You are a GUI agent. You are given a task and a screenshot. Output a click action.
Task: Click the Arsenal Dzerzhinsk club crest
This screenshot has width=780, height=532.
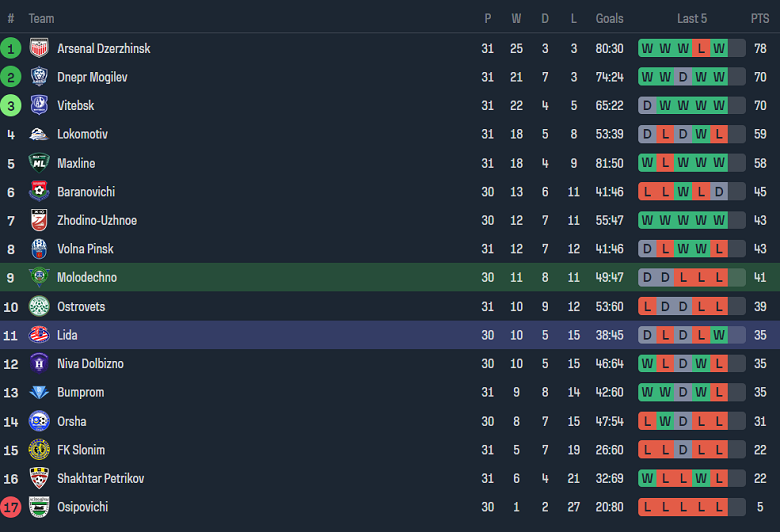click(x=39, y=48)
